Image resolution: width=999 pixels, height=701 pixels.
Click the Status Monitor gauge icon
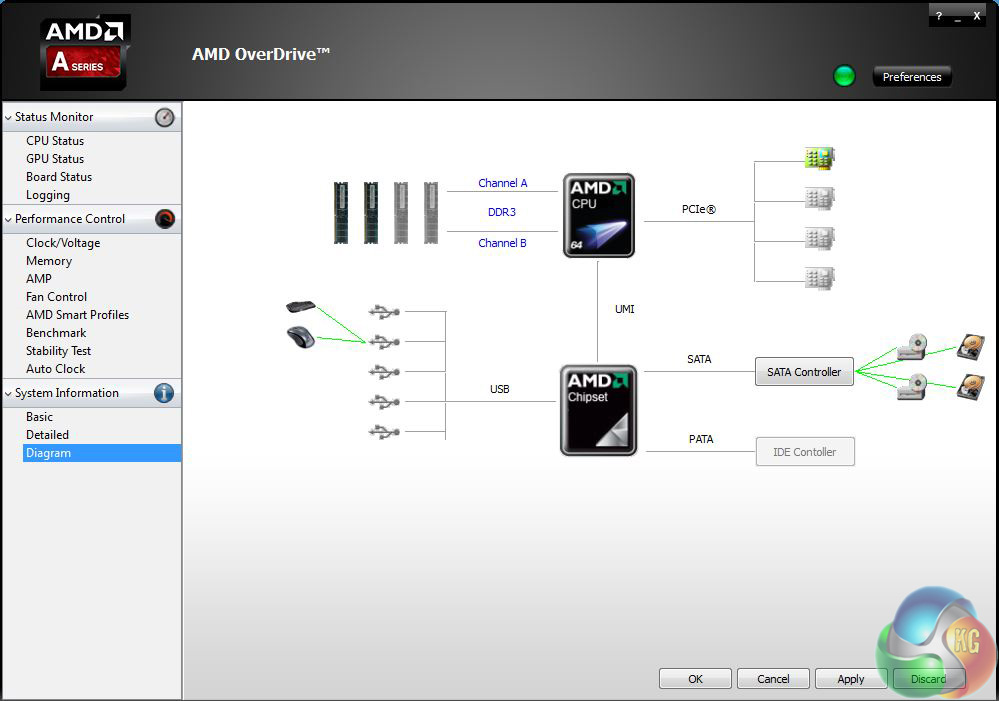pos(165,117)
